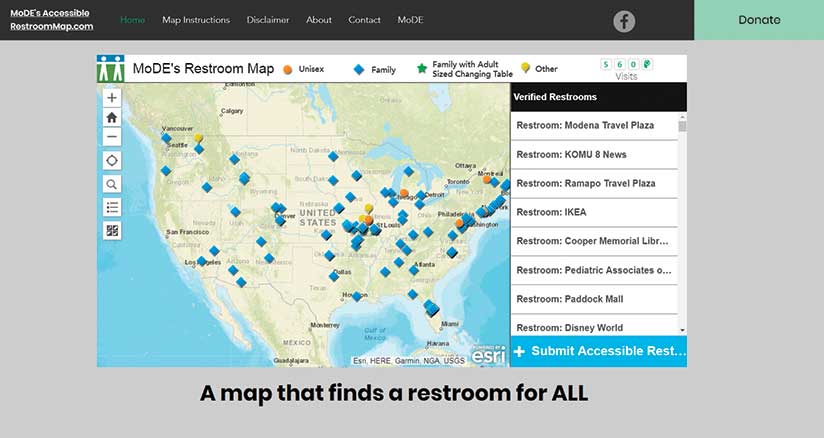Viewport: 824px width, 438px height.
Task: Click the Donate button
Action: pyautogui.click(x=759, y=20)
